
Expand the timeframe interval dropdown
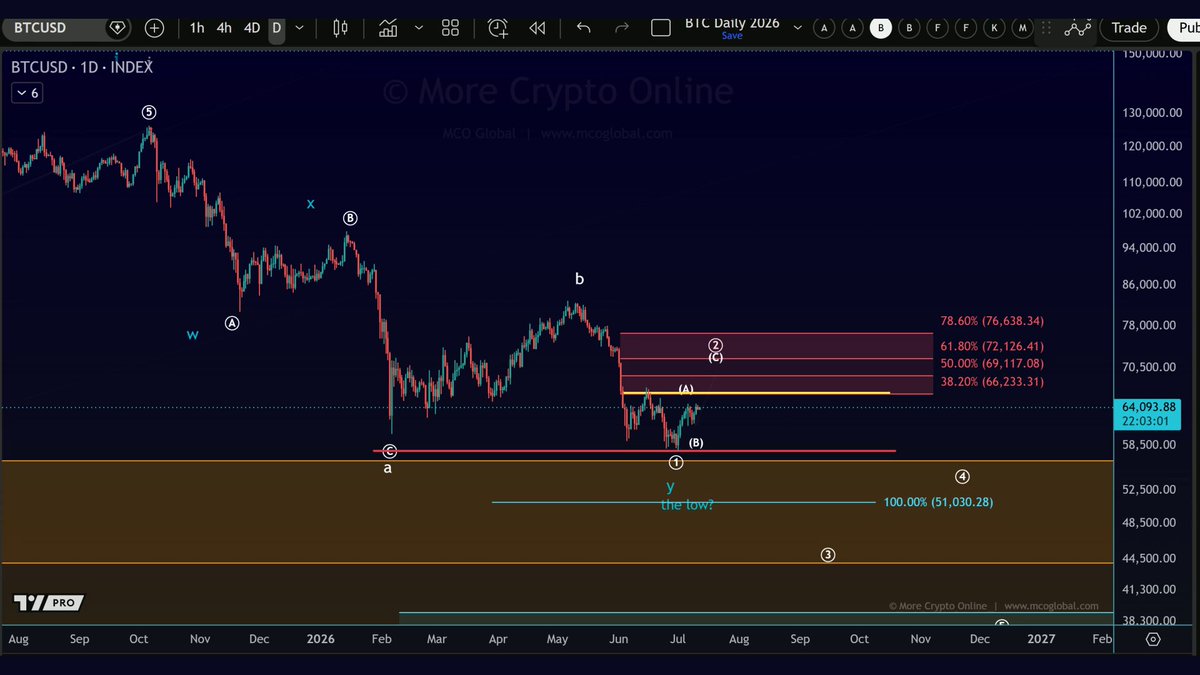299,28
